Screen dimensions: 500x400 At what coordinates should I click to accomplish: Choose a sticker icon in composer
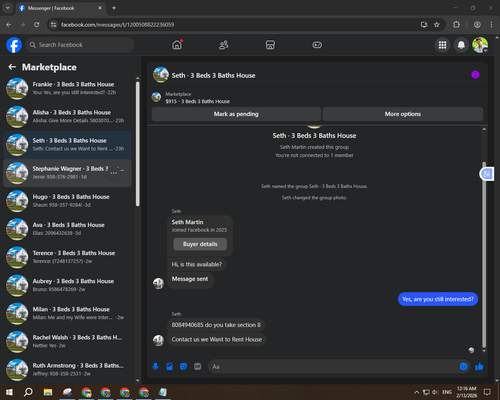pos(183,367)
